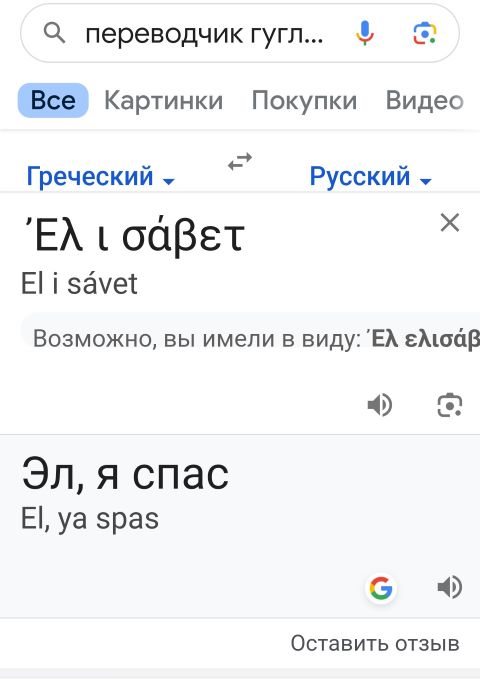Switch to the Картинки tab
The height and width of the screenshot is (699, 480).
[x=164, y=100]
